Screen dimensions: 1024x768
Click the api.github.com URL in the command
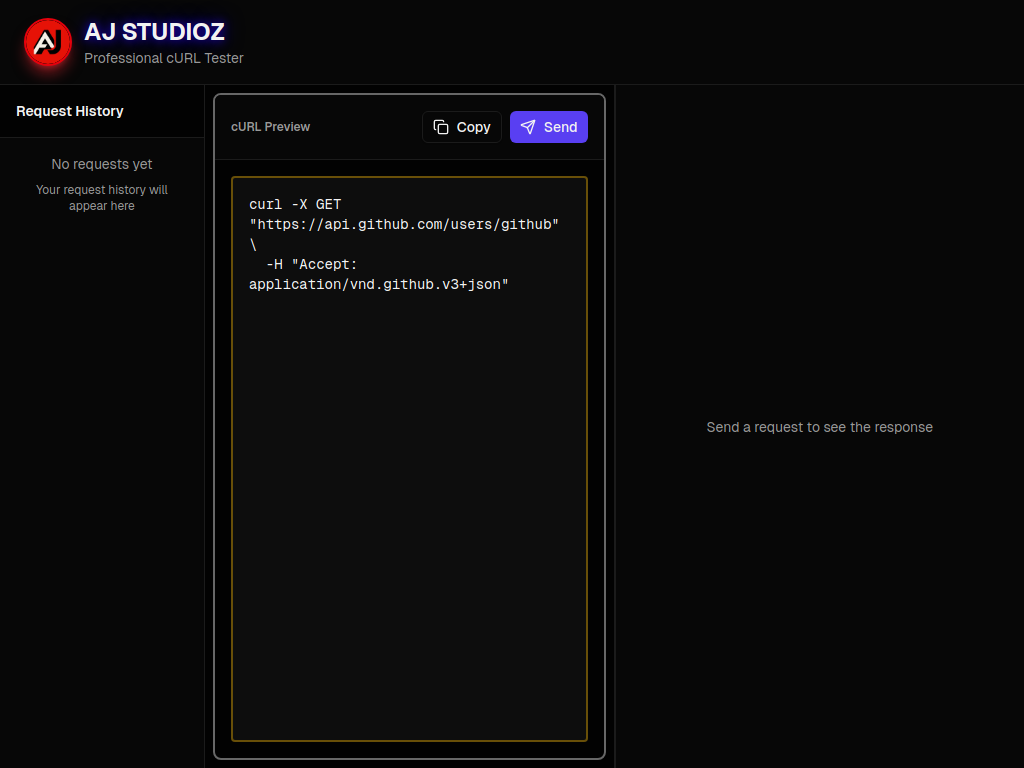pyautogui.click(x=404, y=224)
